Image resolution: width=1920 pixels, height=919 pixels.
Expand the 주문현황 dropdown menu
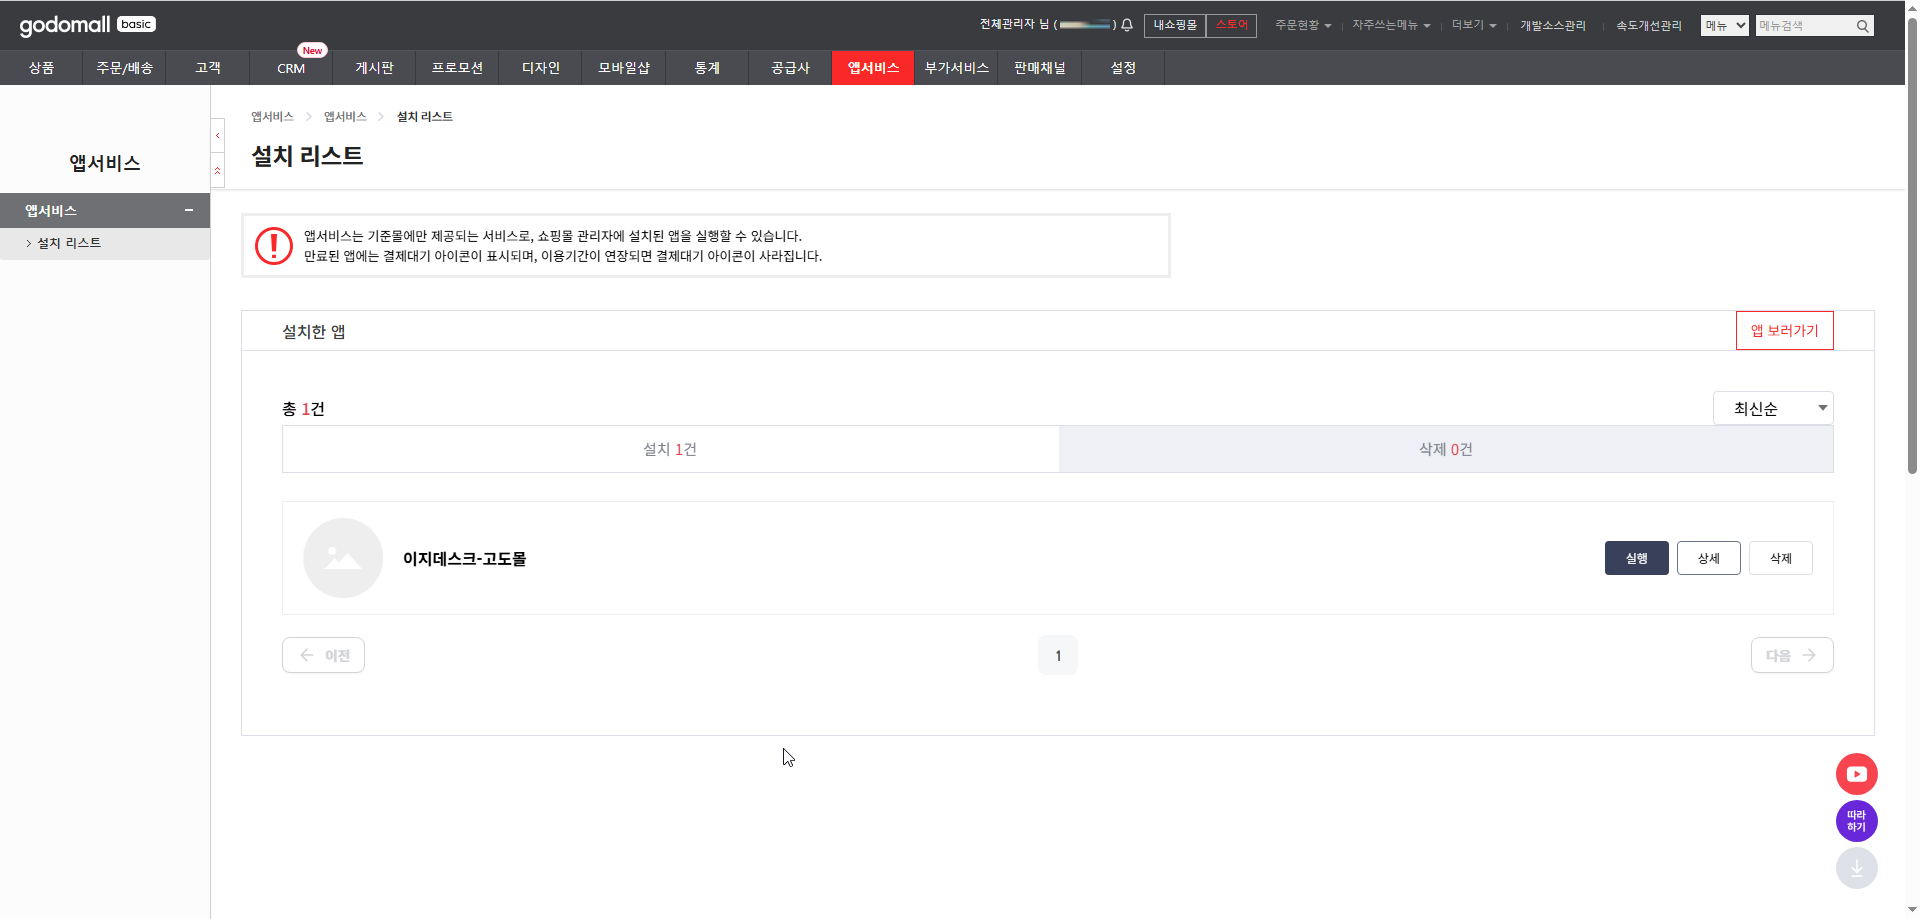[x=1302, y=25]
